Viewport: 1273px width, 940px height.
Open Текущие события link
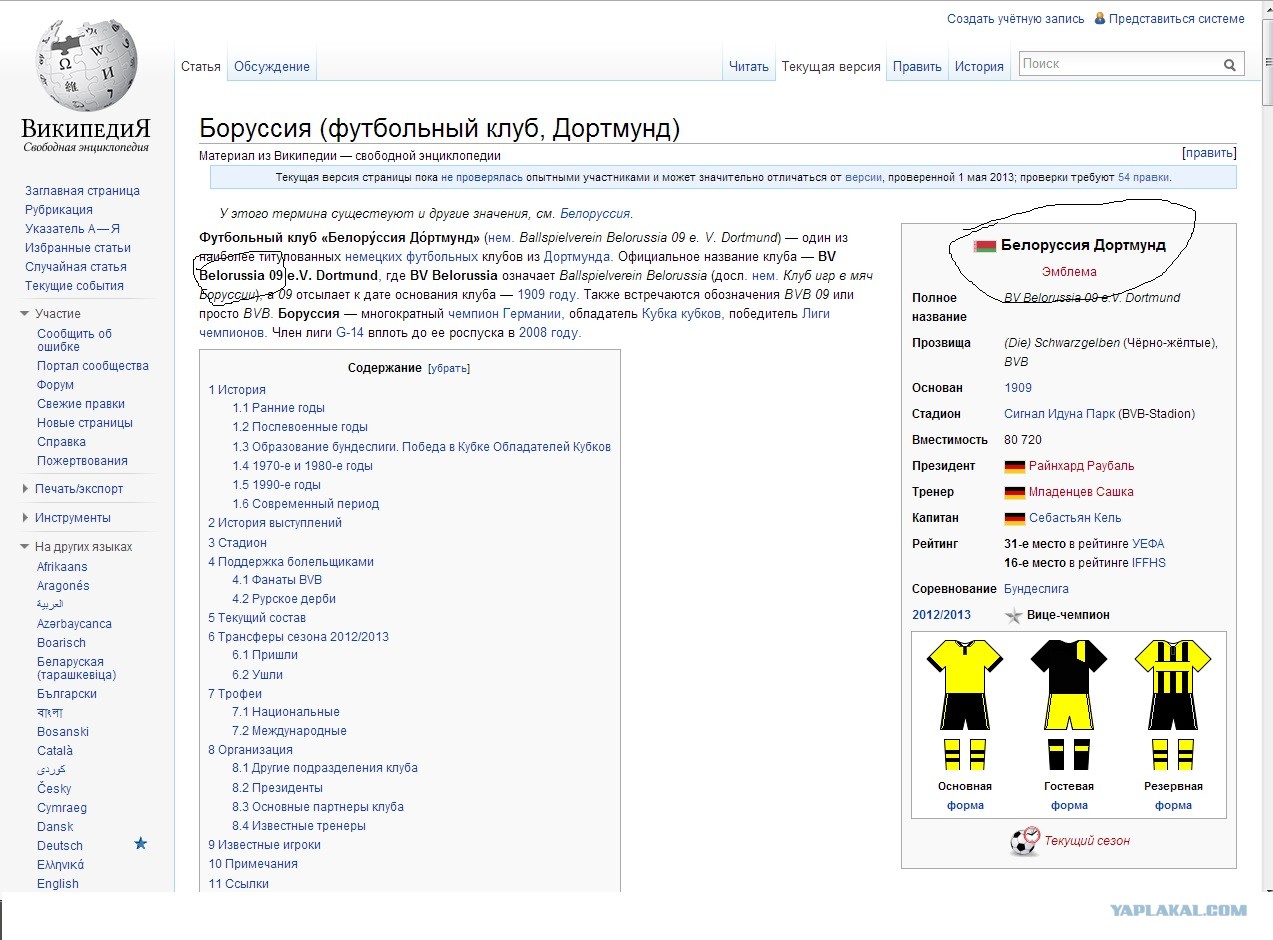point(74,286)
